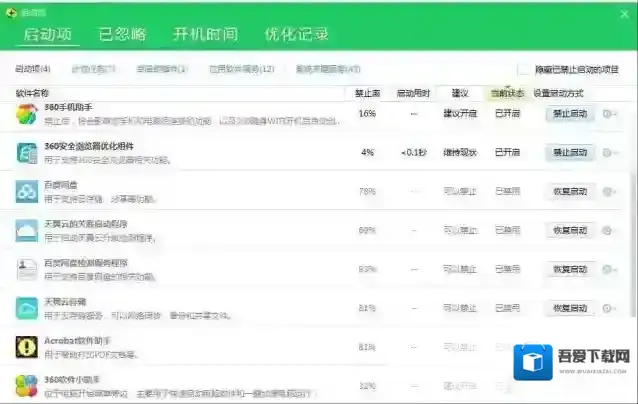Click the 360安全浏览器优化组件 name text
This screenshot has width=638, height=404.
coord(89,146)
